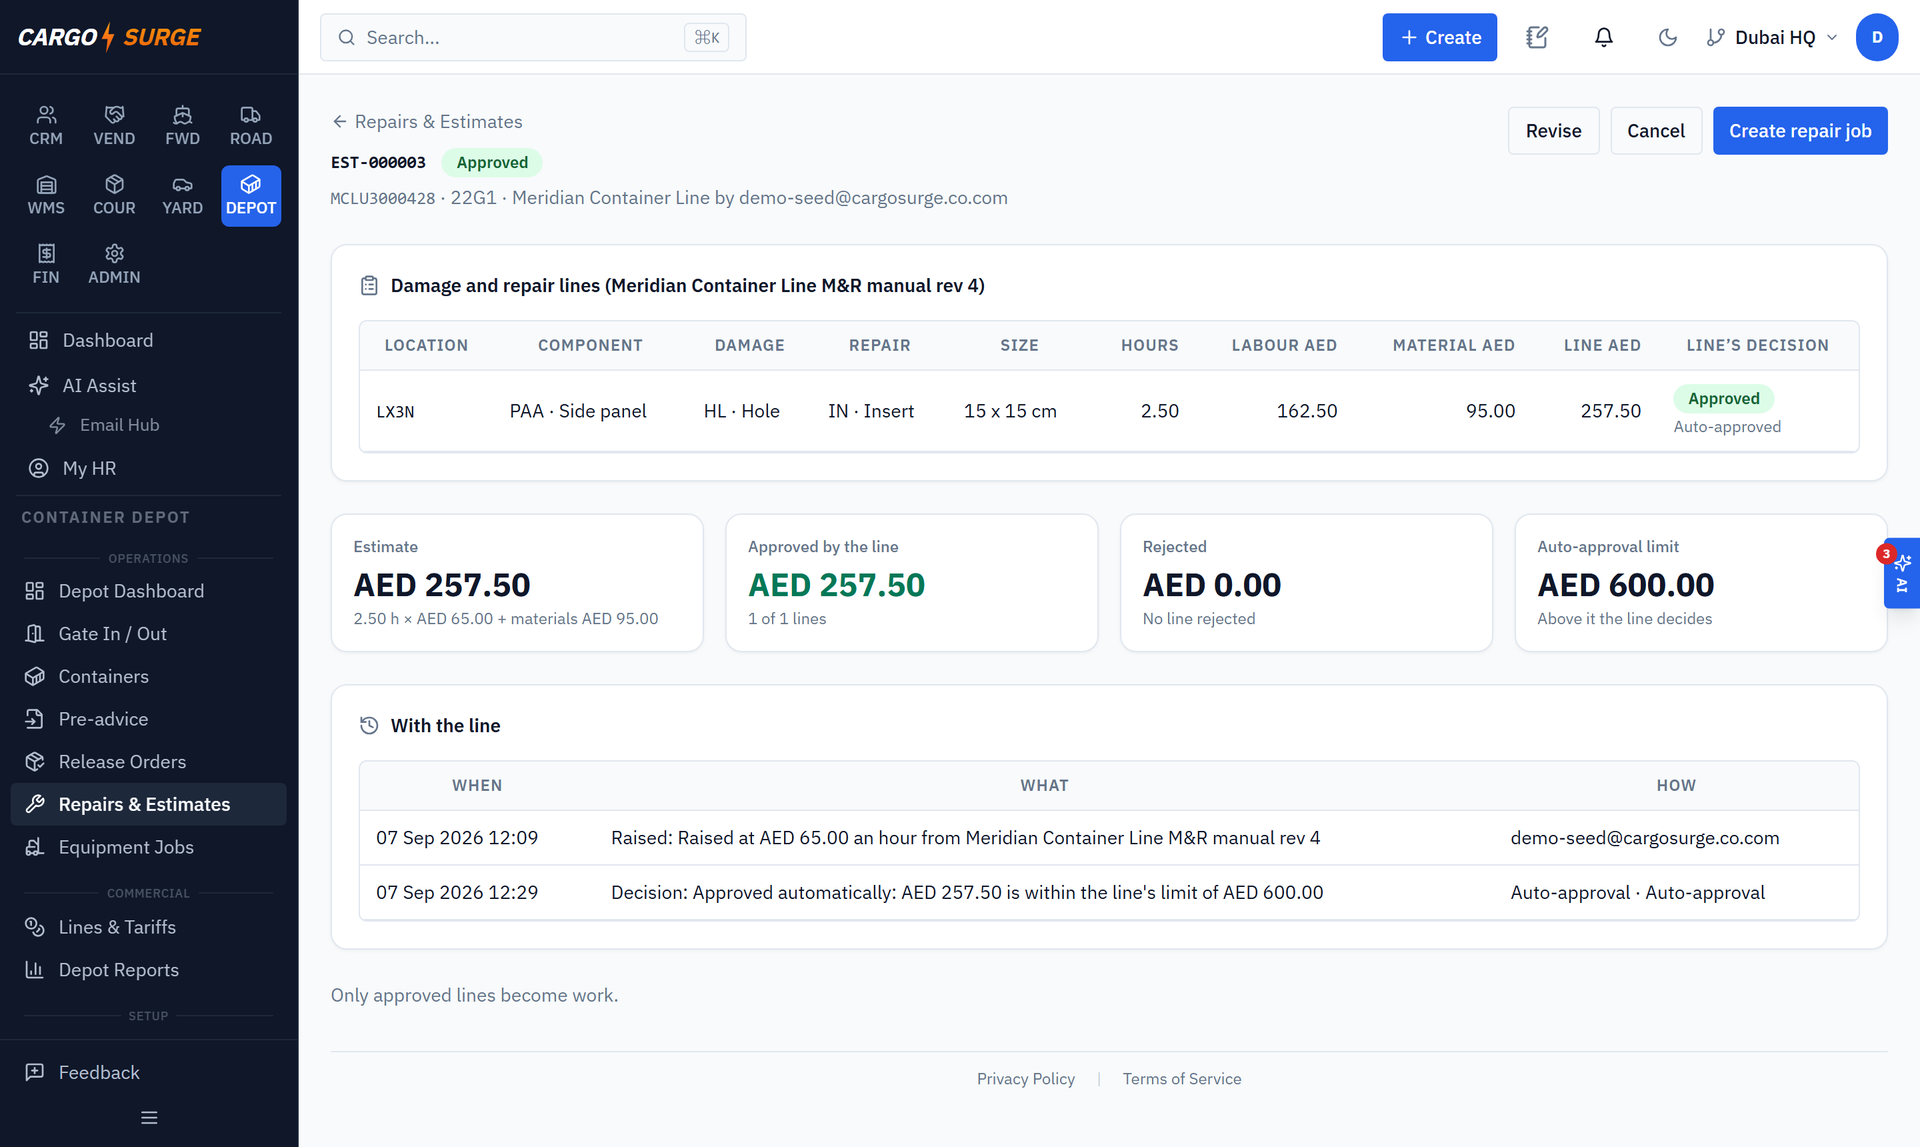Open Containers in sidebar
This screenshot has width=1920, height=1147.
(x=149, y=676)
